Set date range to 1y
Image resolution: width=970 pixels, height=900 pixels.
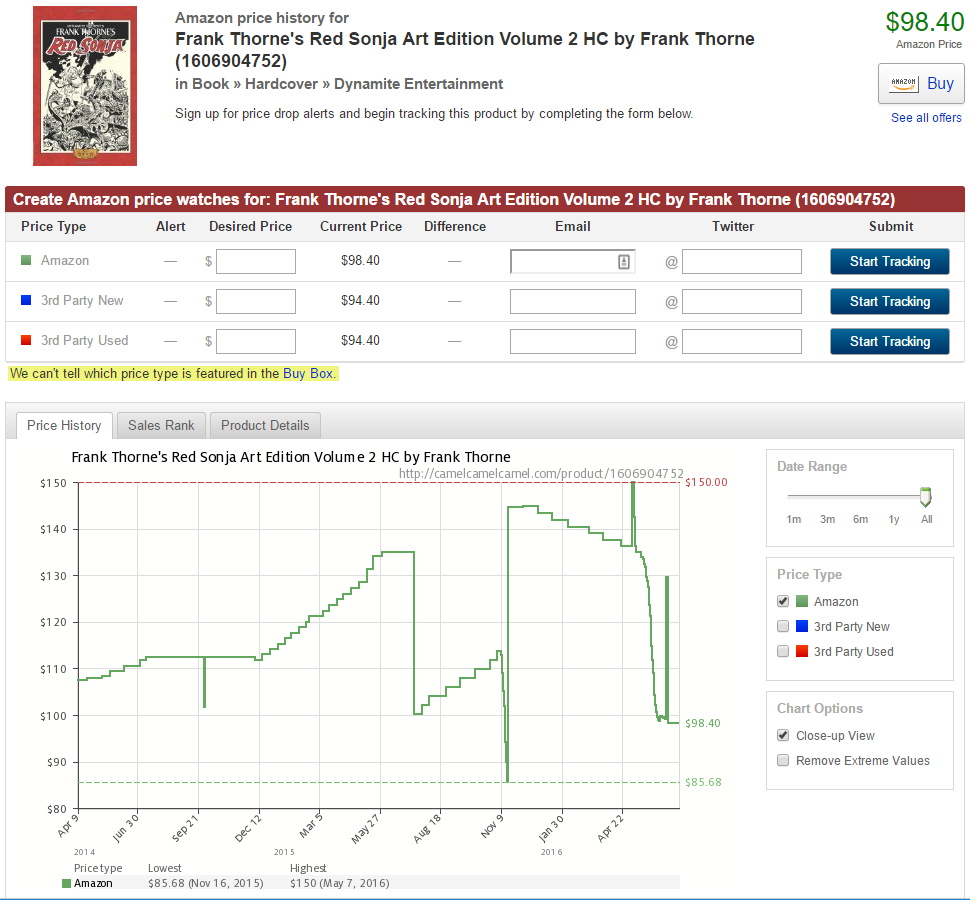893,519
